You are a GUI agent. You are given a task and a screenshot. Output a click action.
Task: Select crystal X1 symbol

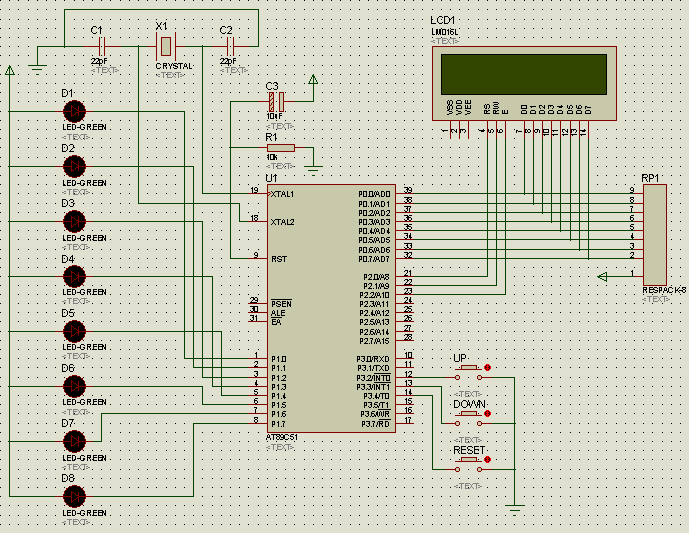pos(166,46)
